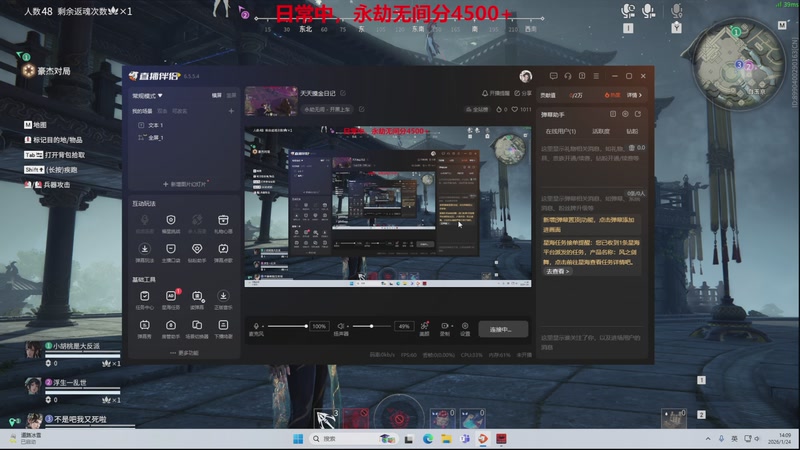Open Windows Start menu on taskbar
Viewport: 800px width, 450px height.
(x=298, y=439)
